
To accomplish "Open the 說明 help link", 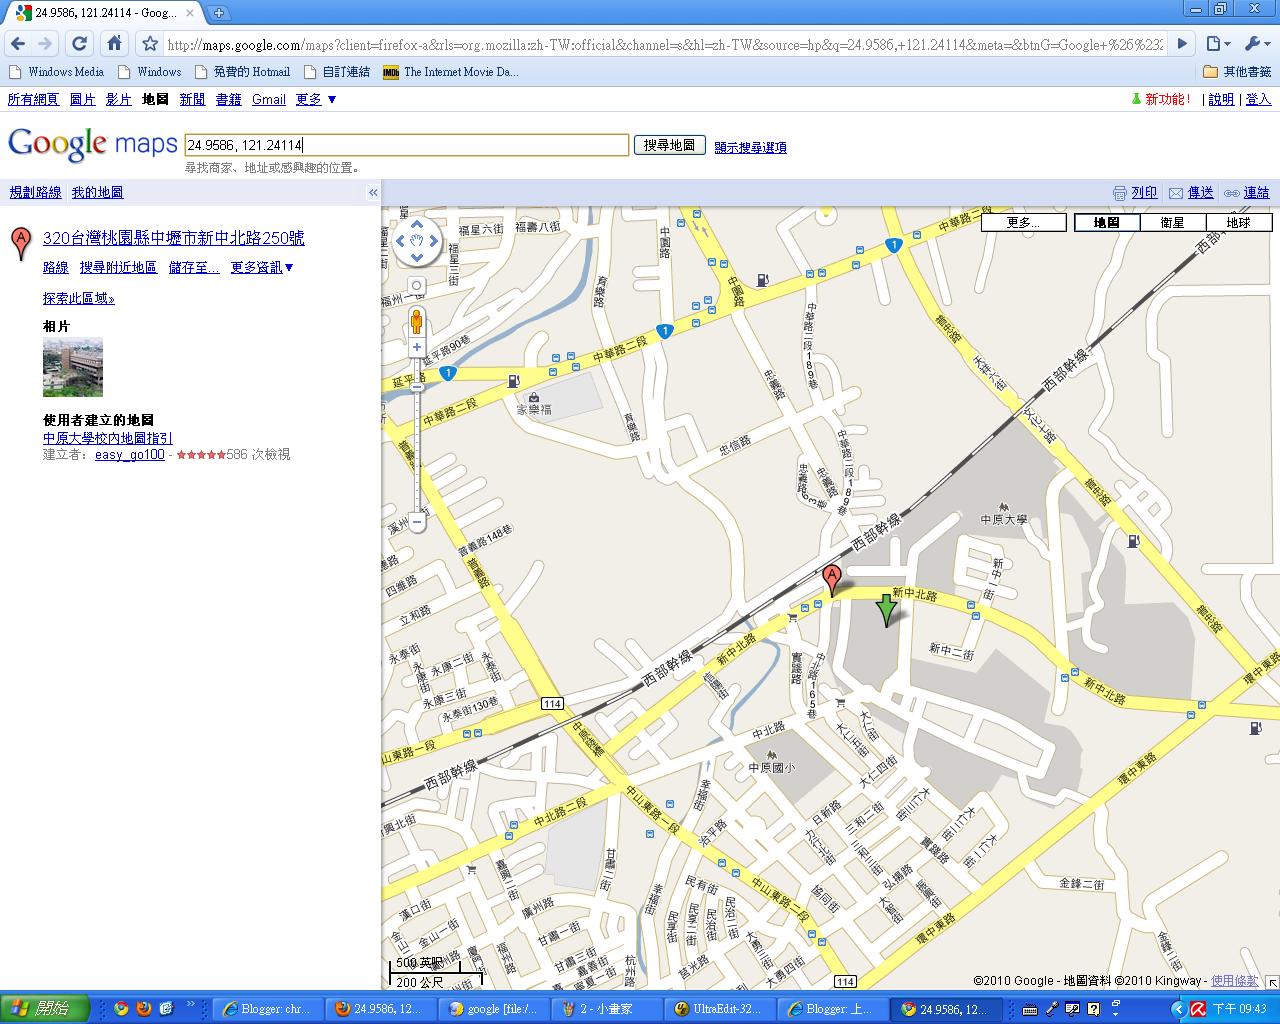I will coord(1221,99).
